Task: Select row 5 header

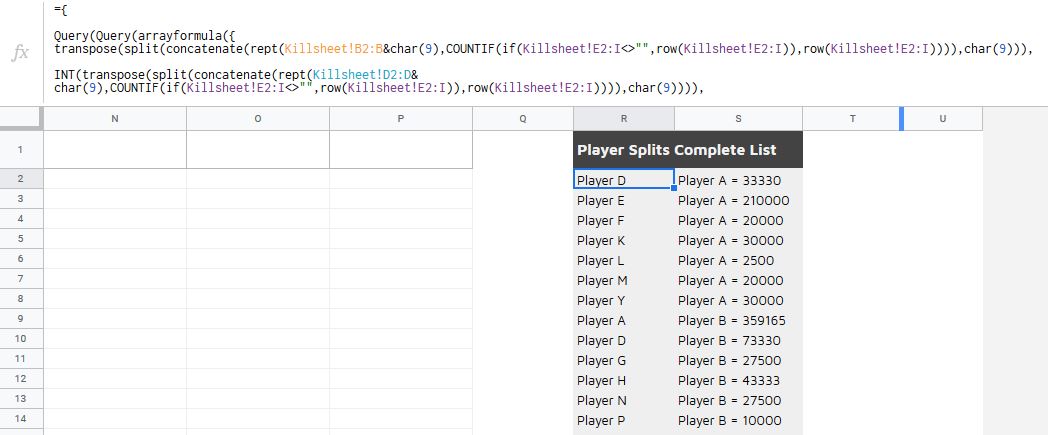Action: (x=21, y=239)
